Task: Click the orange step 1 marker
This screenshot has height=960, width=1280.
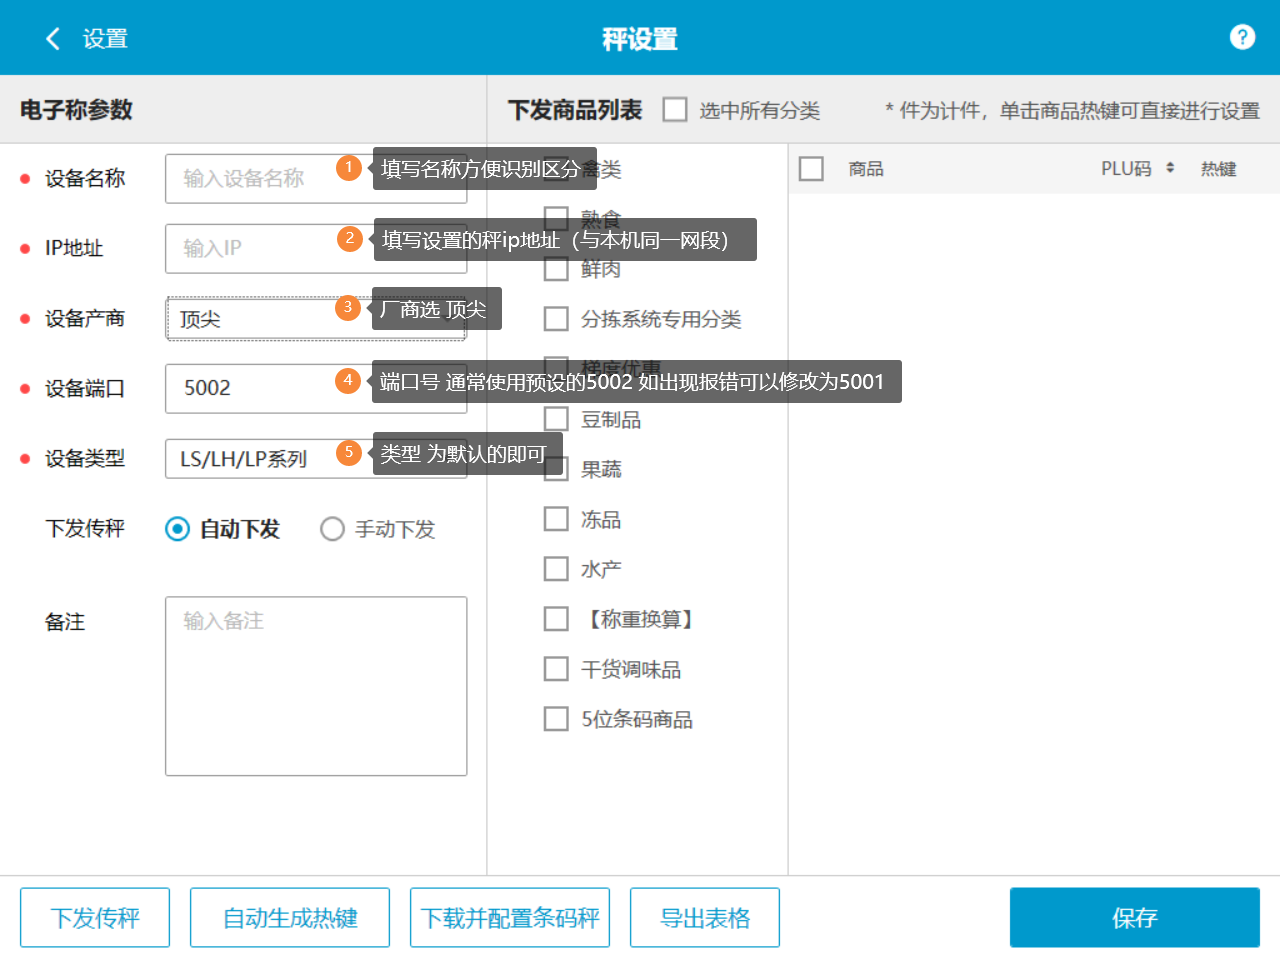Action: click(x=348, y=167)
